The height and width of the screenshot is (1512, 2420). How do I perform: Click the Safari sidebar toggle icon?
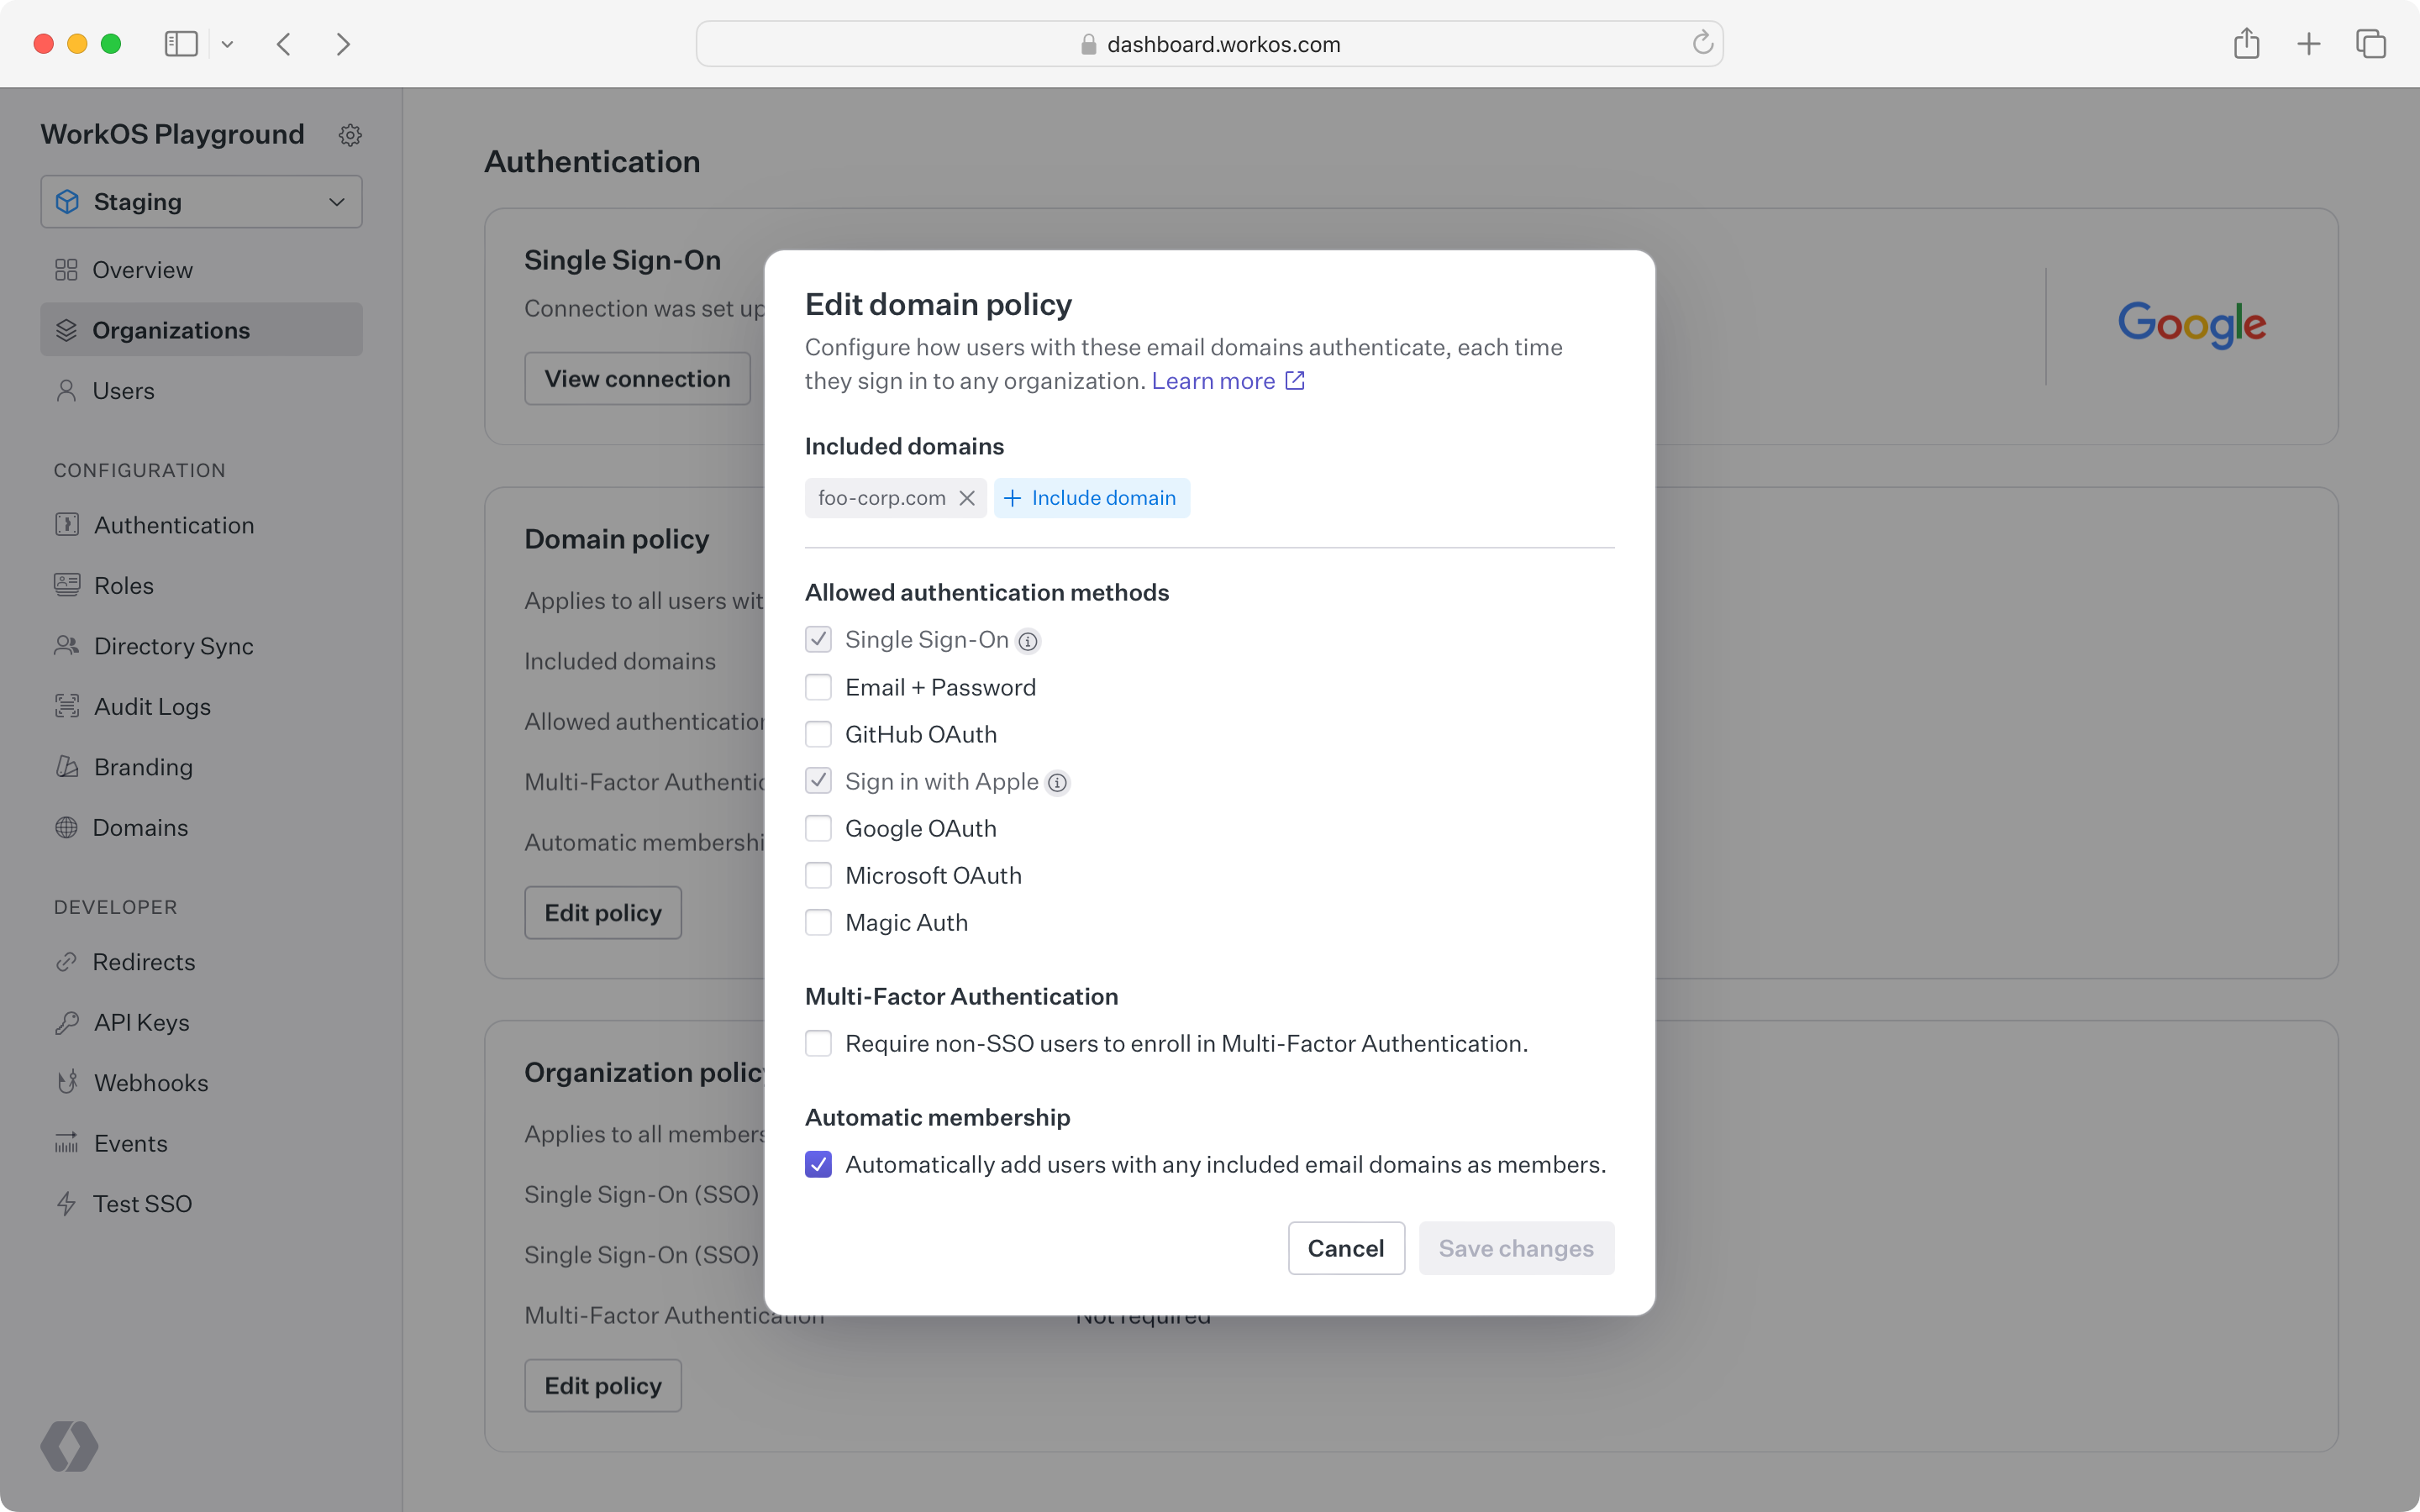181,44
